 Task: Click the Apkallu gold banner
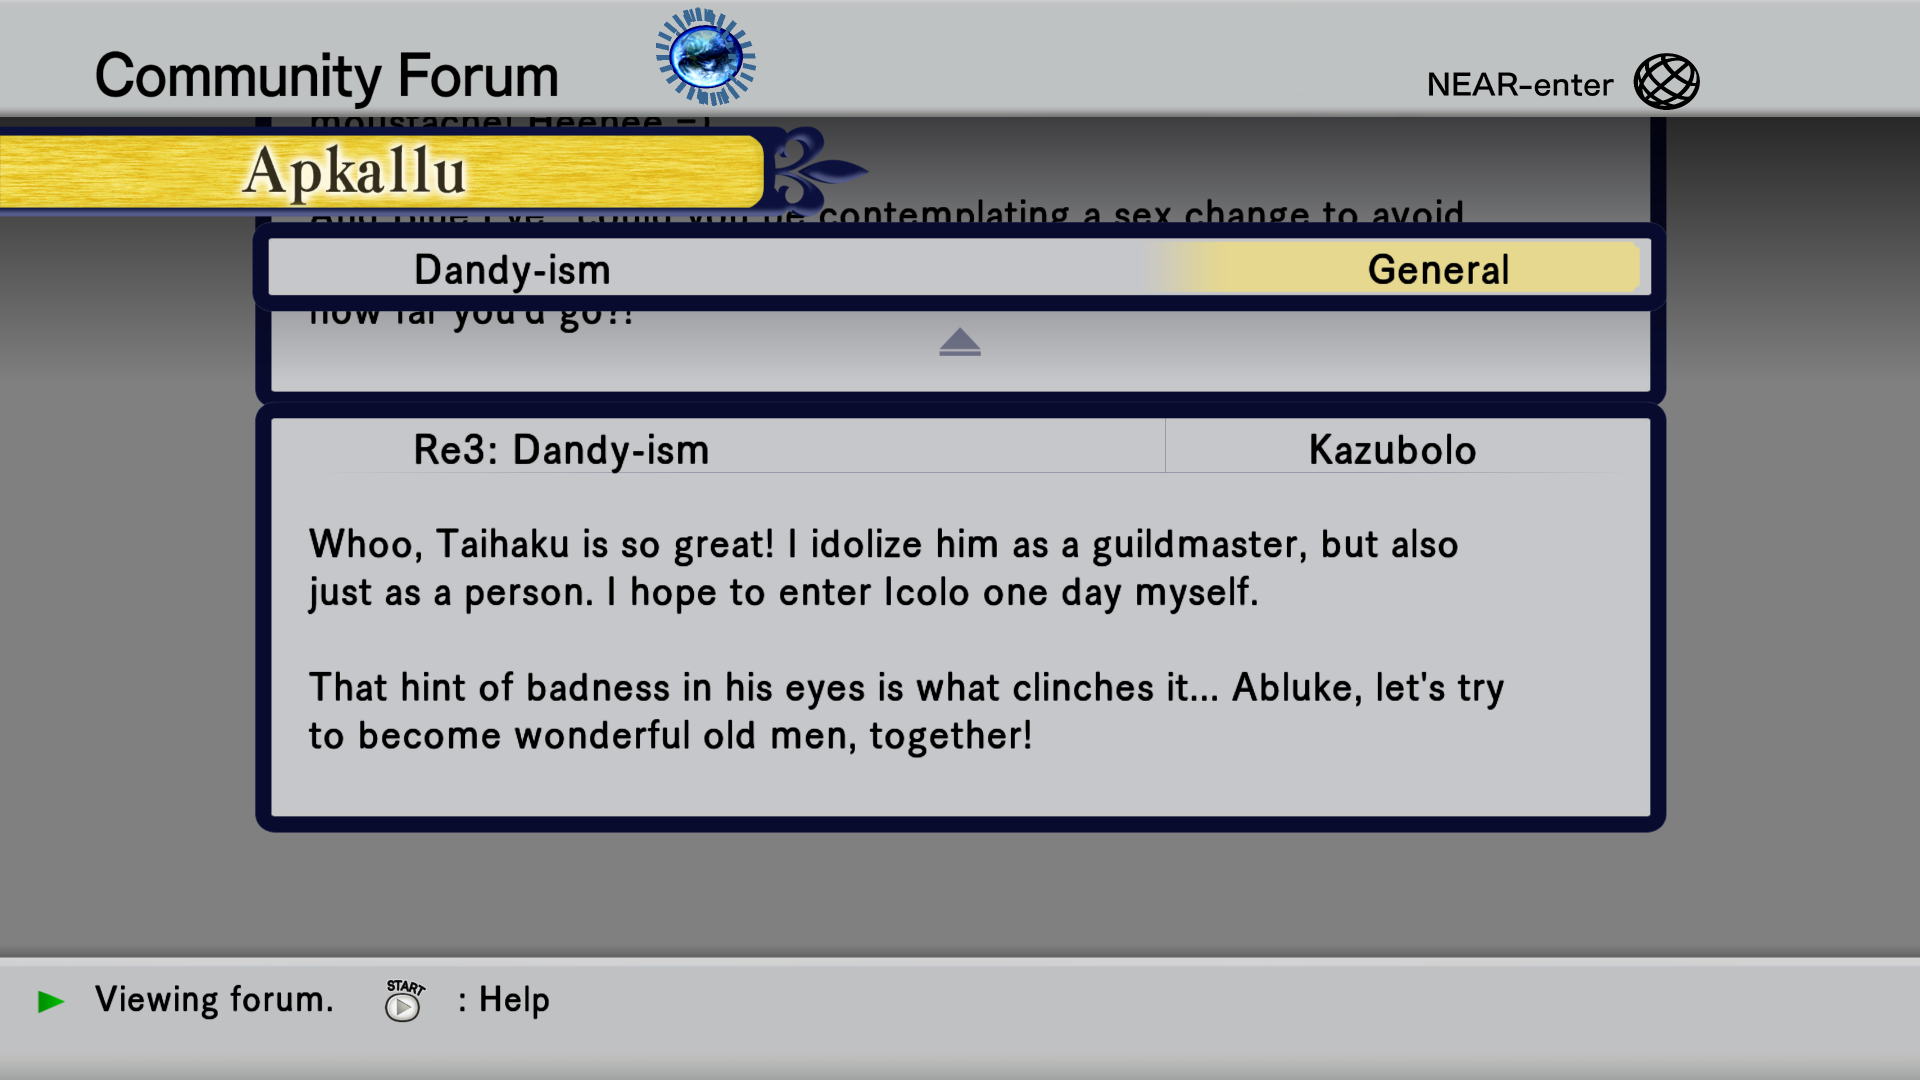coord(380,172)
